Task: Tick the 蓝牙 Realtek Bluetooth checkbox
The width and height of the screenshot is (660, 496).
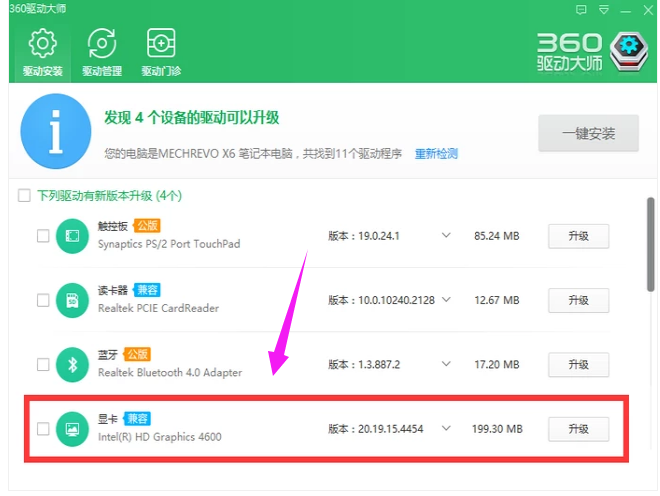Action: coord(43,364)
